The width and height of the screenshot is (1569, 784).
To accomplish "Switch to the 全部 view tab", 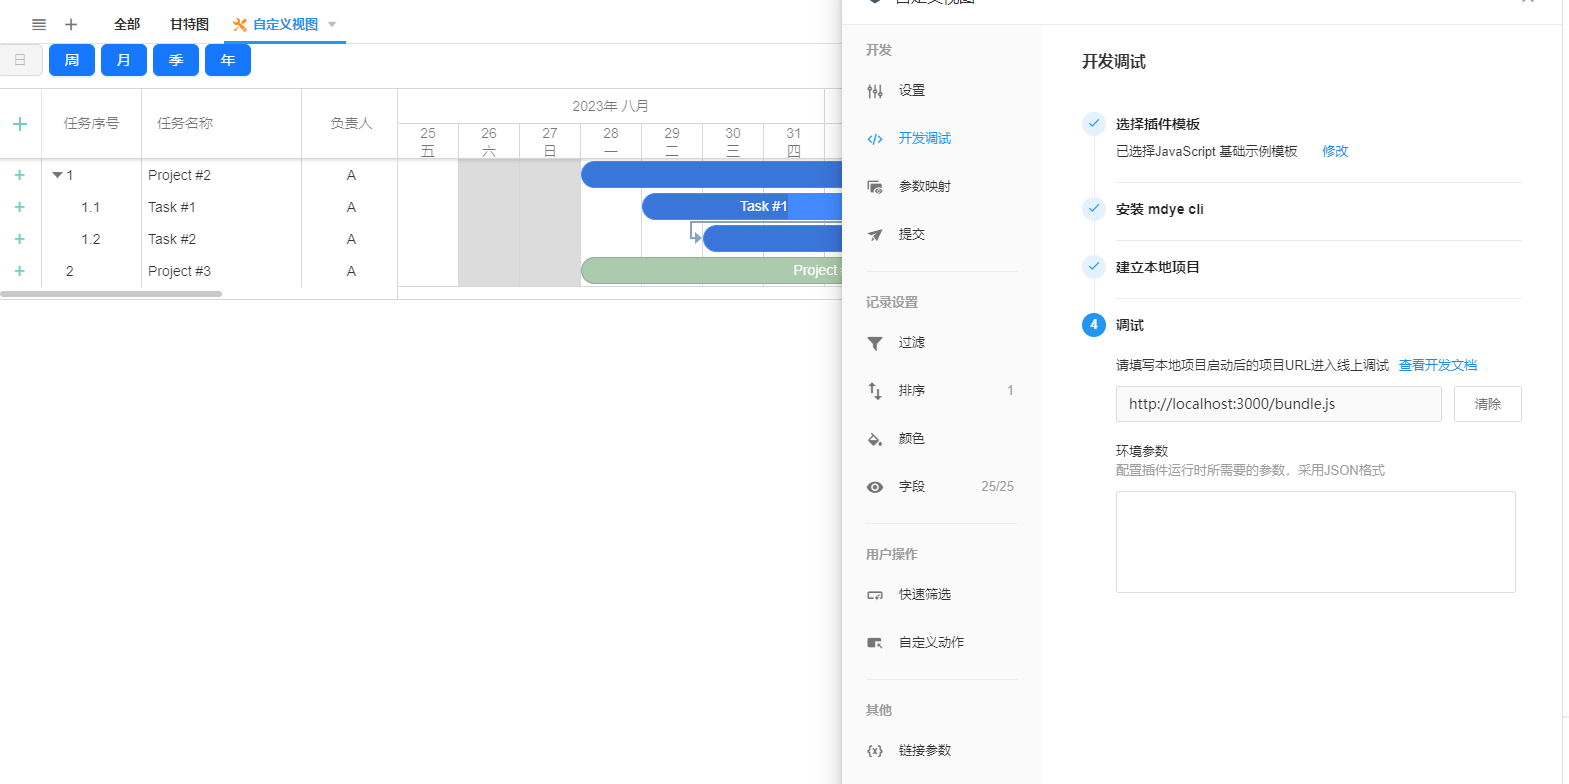I will point(127,24).
